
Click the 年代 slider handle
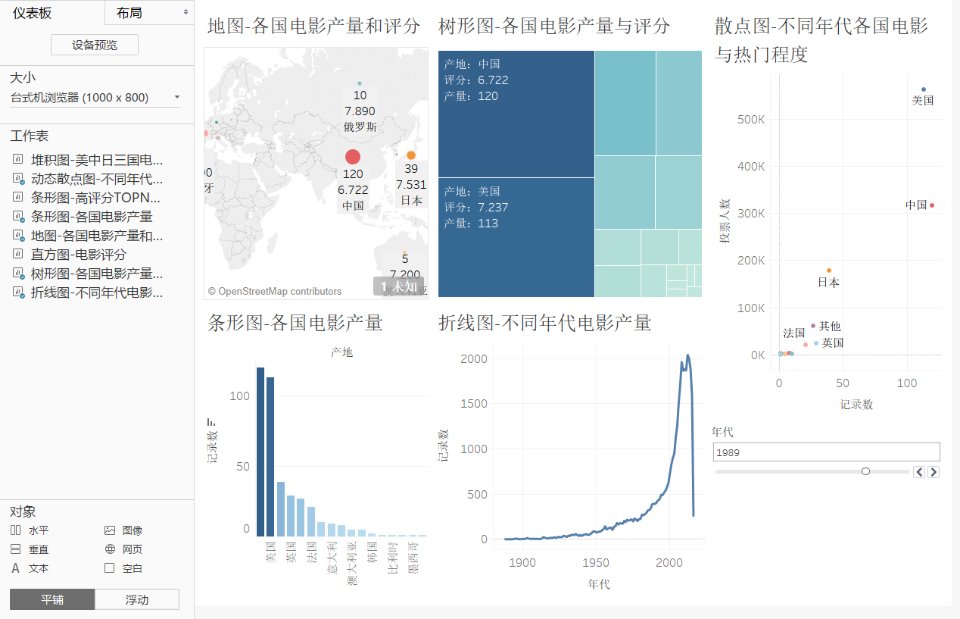tap(866, 471)
